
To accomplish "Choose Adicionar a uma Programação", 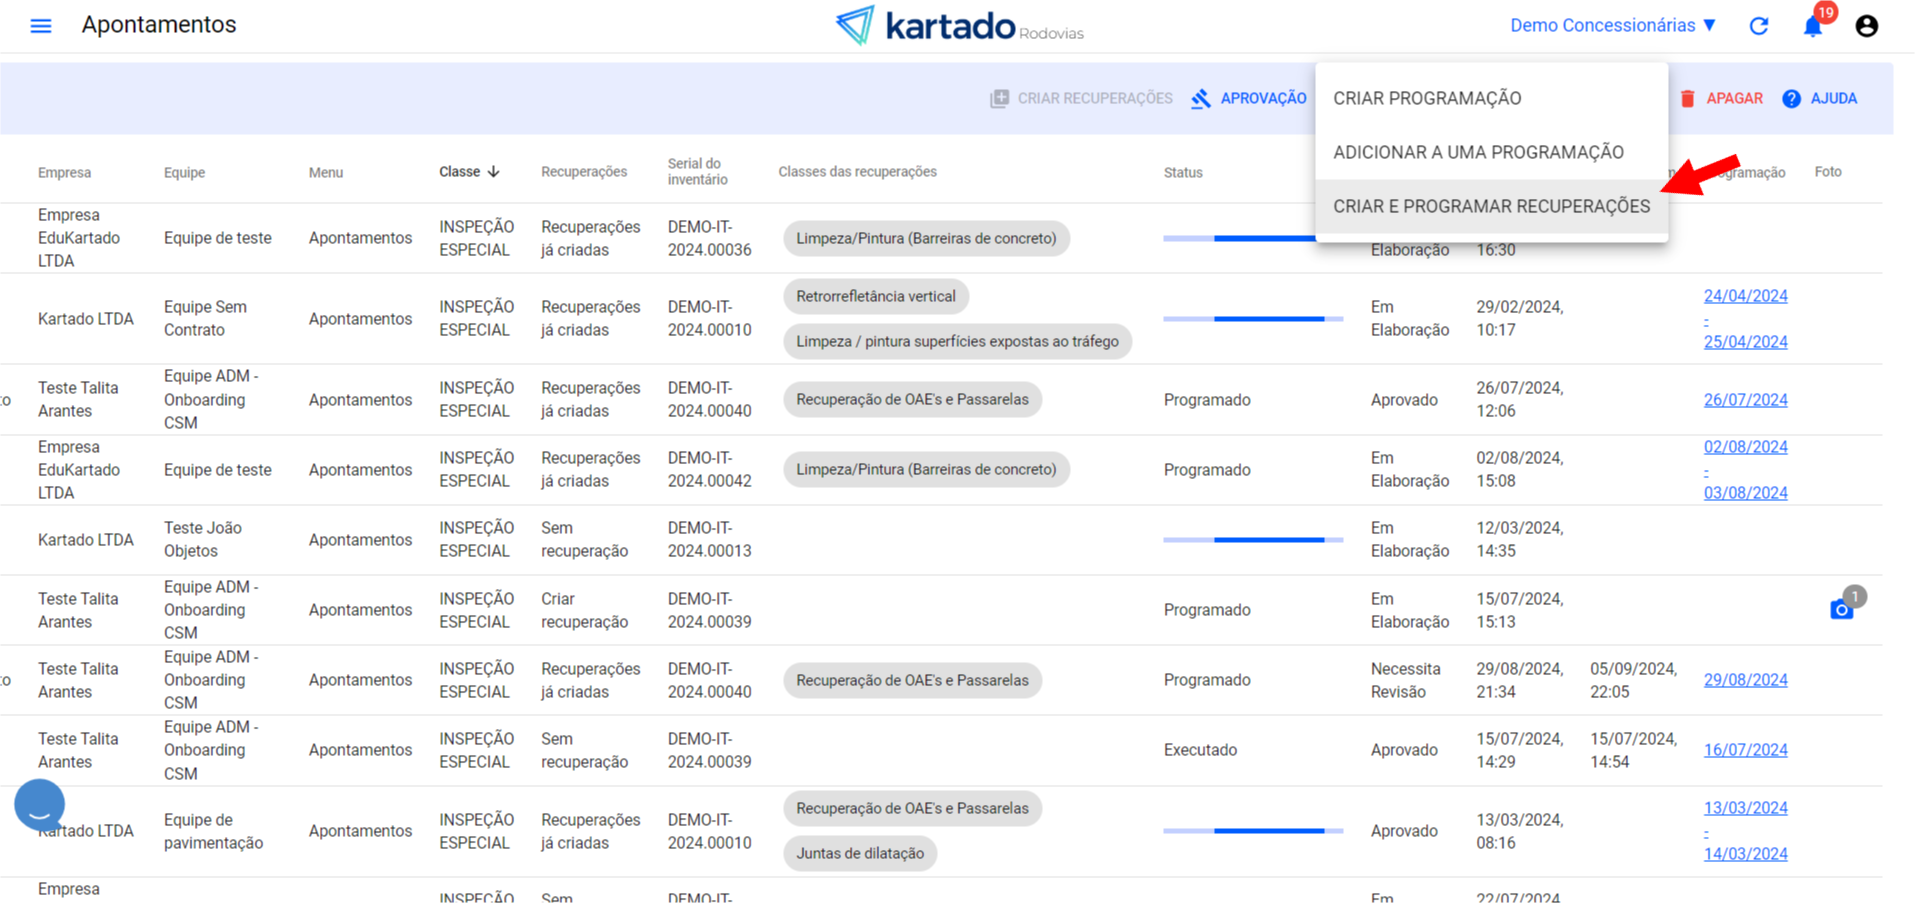I will point(1478,152).
